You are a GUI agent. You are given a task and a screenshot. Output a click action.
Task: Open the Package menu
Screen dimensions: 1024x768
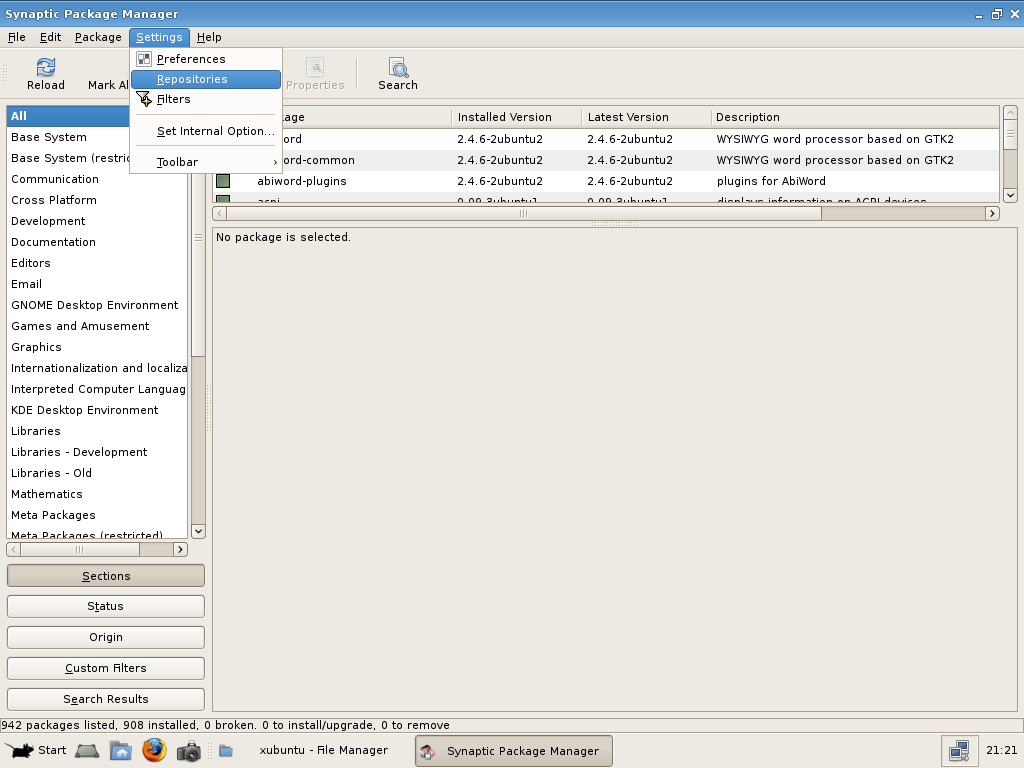(x=98, y=37)
